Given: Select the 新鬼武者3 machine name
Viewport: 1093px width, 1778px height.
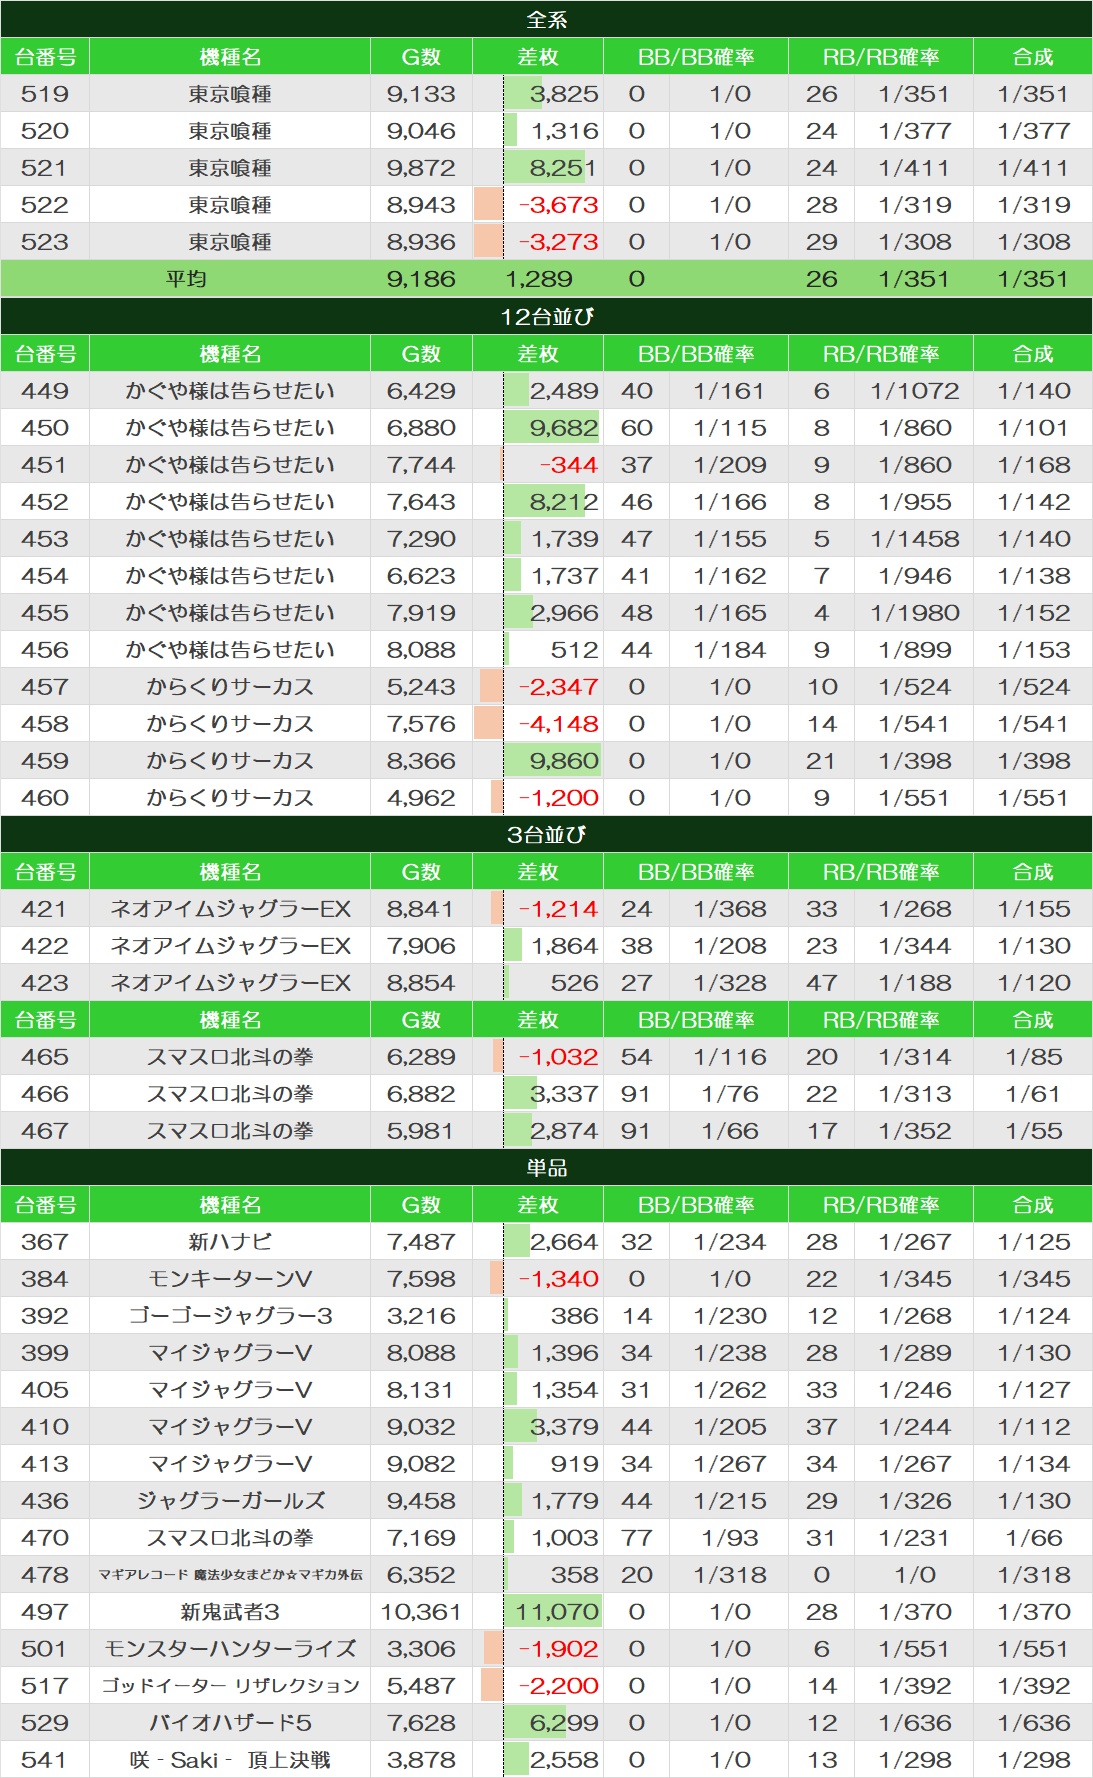Looking at the screenshot, I should pos(230,1612).
